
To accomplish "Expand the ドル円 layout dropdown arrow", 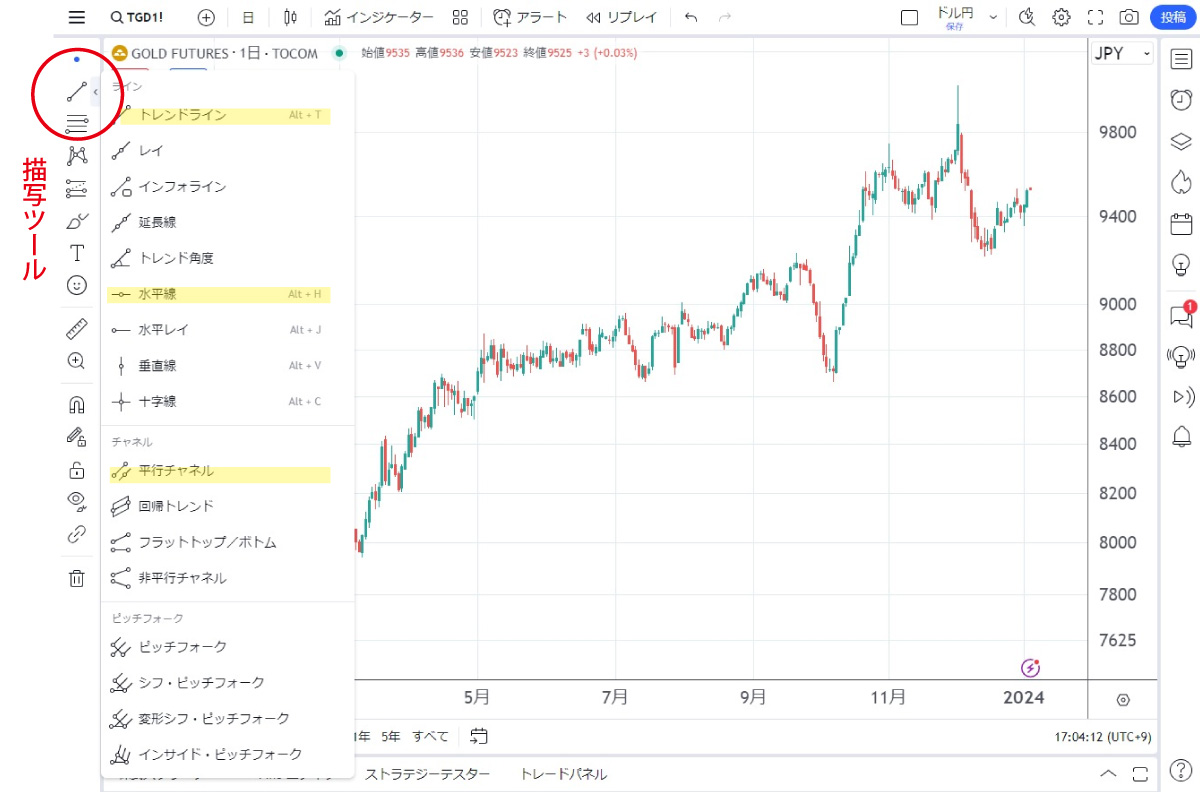I will tap(993, 17).
